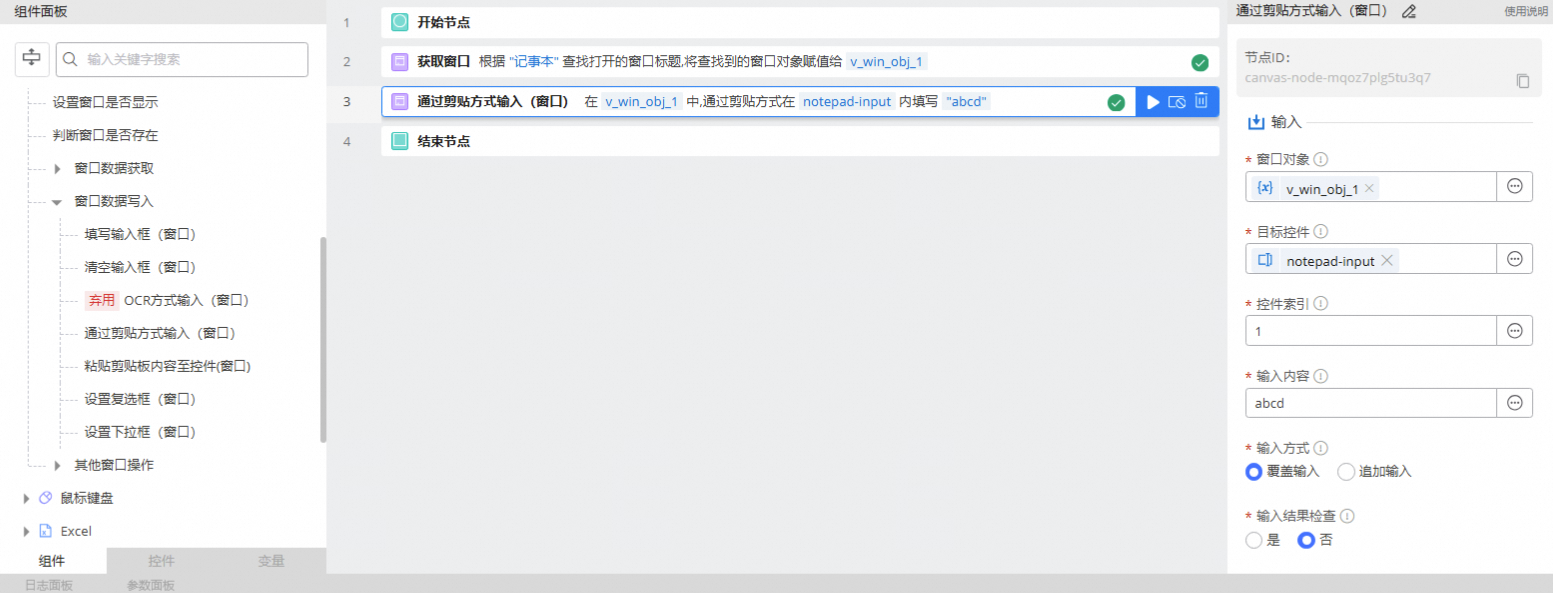This screenshot has width=1553, height=593.
Task: Select 粘贴剪贴板内容至控件(窗口) component
Action: pos(167,366)
